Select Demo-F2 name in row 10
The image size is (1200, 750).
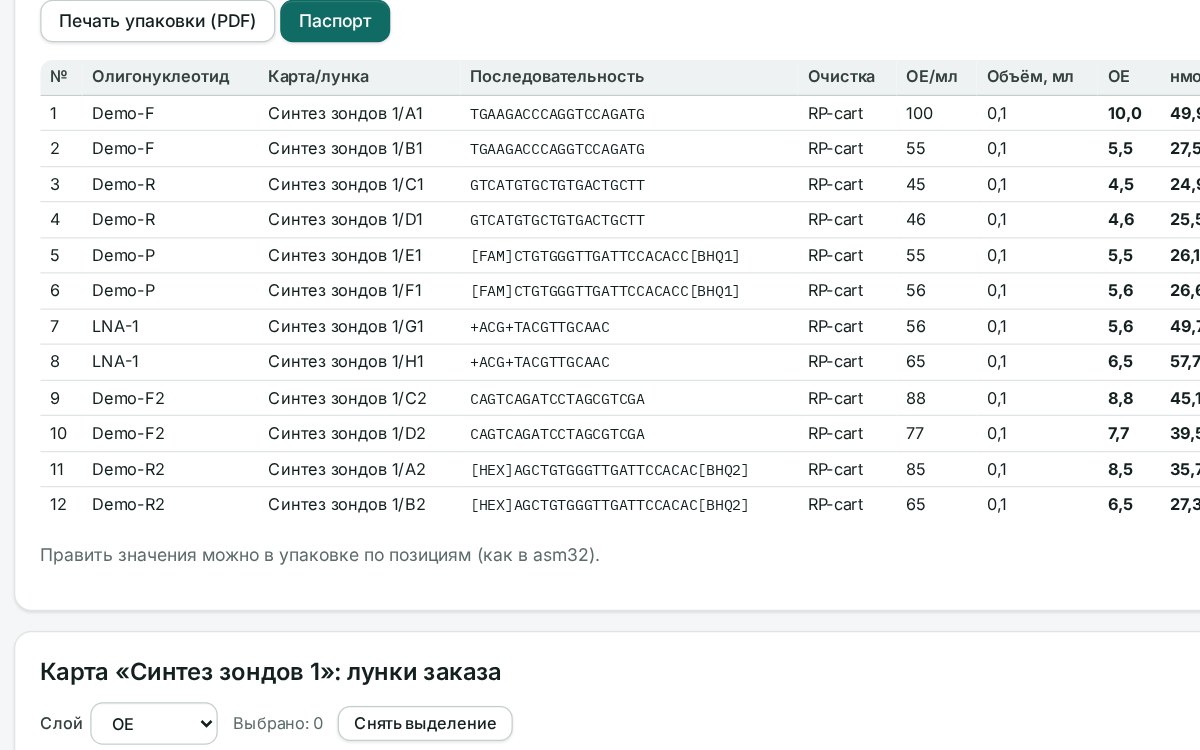[128, 433]
